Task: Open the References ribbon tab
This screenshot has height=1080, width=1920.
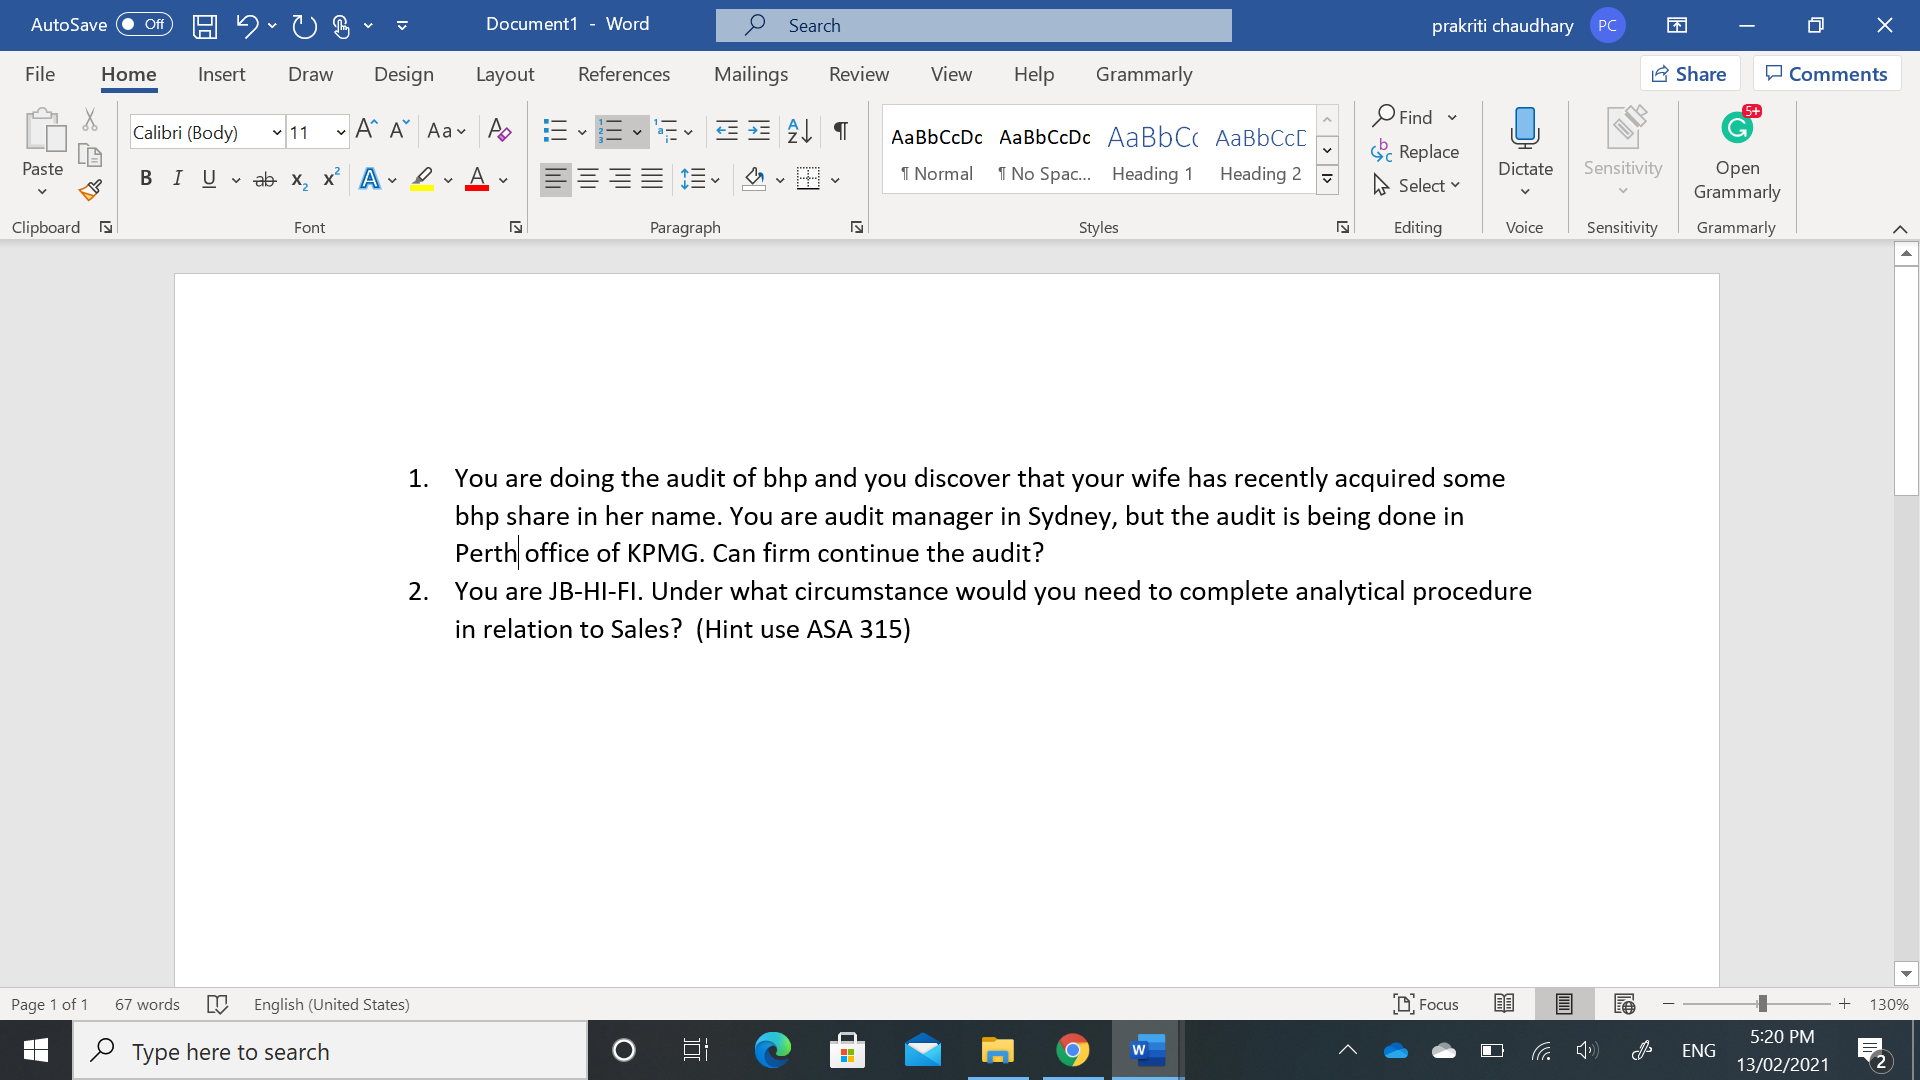Action: 624,74
